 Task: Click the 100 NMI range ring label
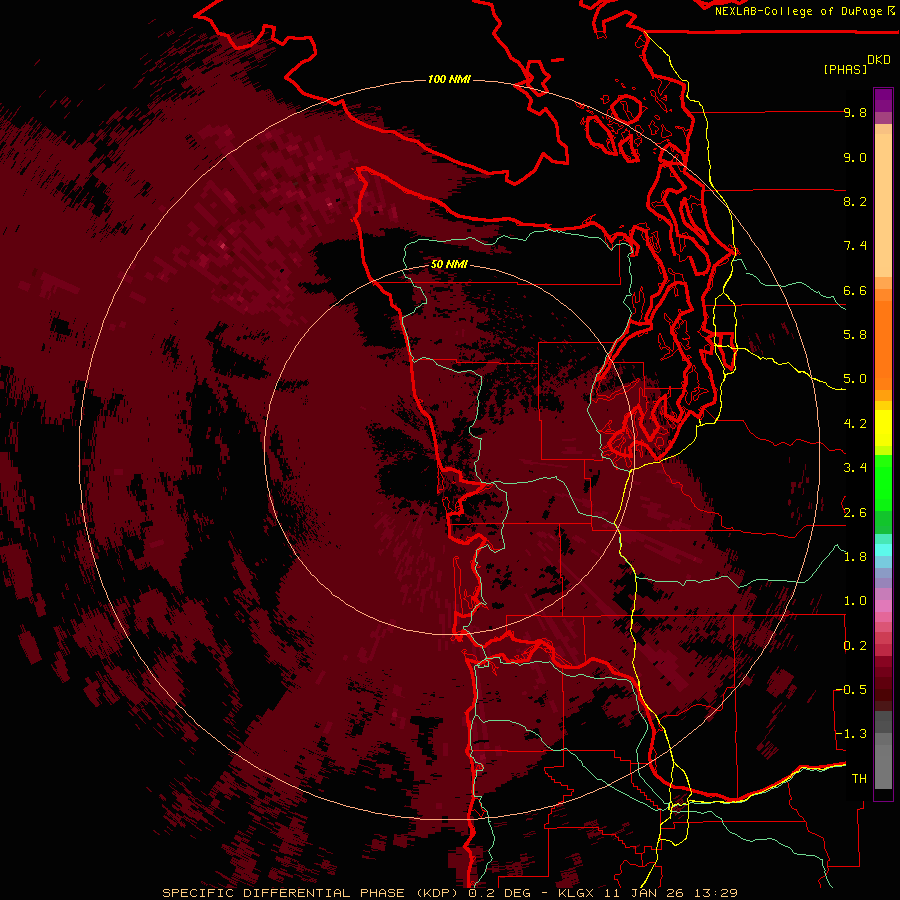[449, 79]
